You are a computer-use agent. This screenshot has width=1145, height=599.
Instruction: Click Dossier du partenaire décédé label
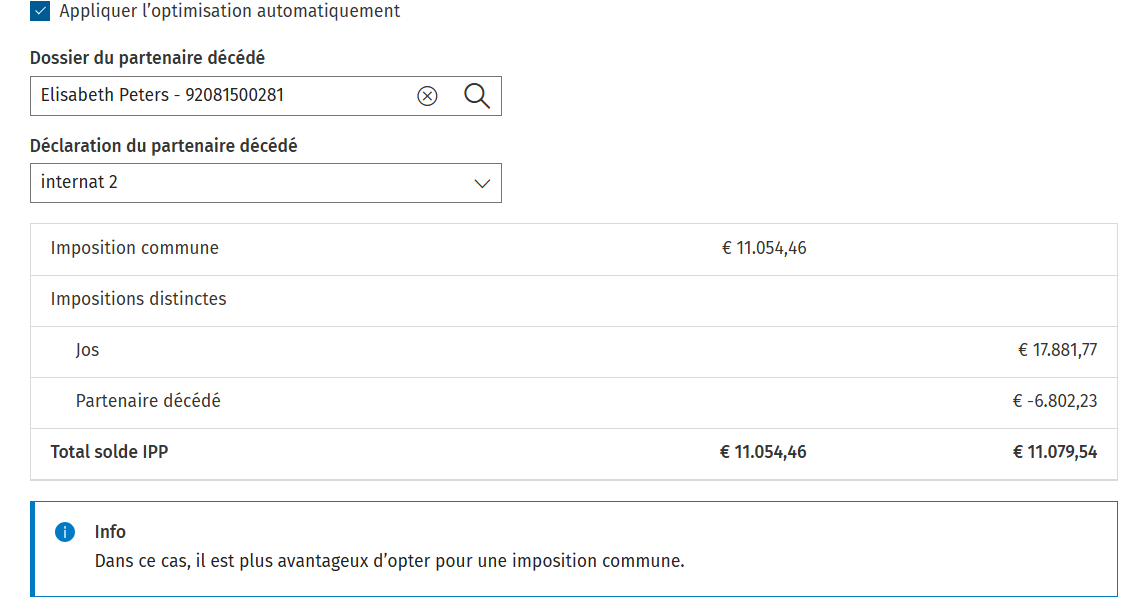pyautogui.click(x=148, y=58)
